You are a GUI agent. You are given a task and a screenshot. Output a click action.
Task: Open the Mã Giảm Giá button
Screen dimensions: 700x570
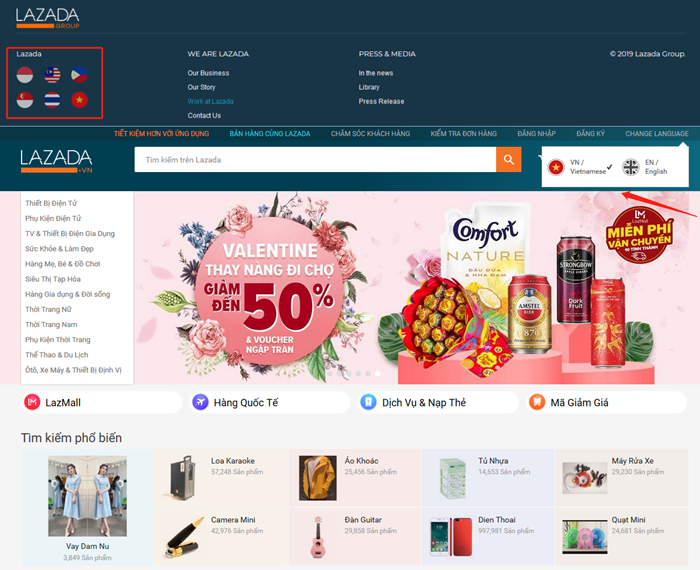(x=607, y=402)
